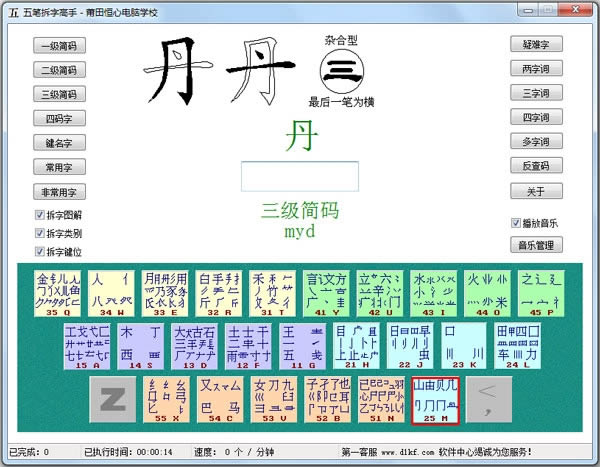Select the Q key tile labeled 35
600x467 pixels.
pyautogui.click(x=57, y=293)
